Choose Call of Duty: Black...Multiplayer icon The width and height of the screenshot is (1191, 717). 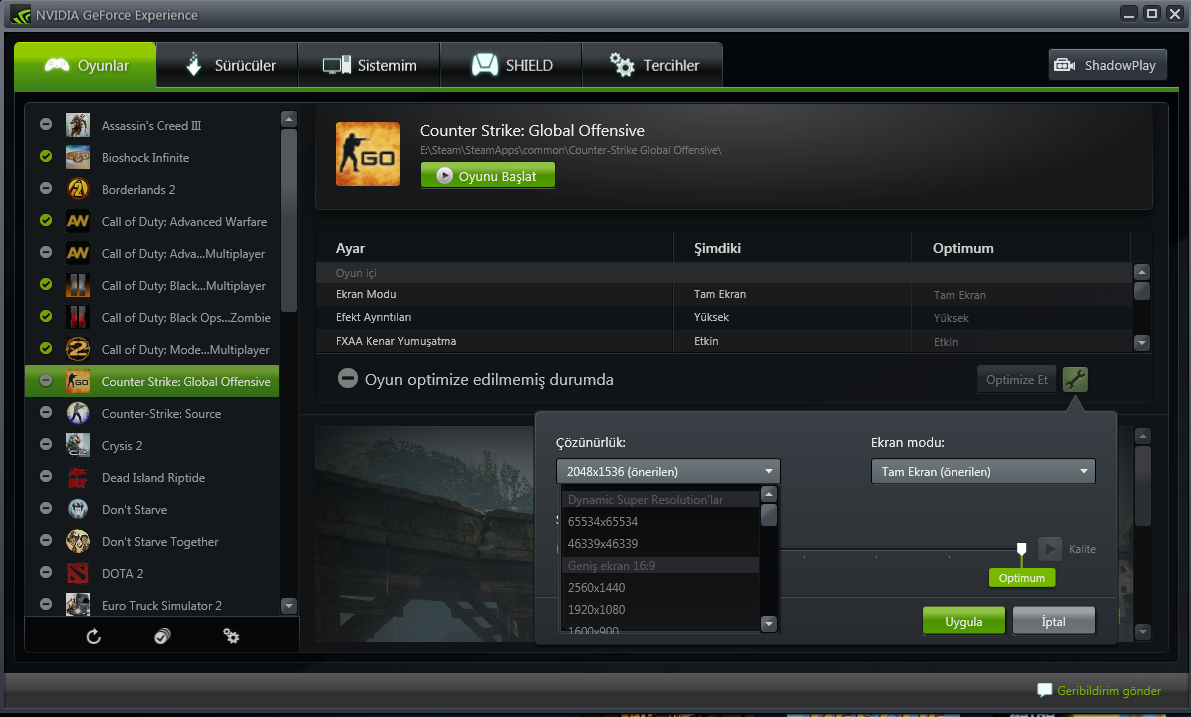point(77,285)
